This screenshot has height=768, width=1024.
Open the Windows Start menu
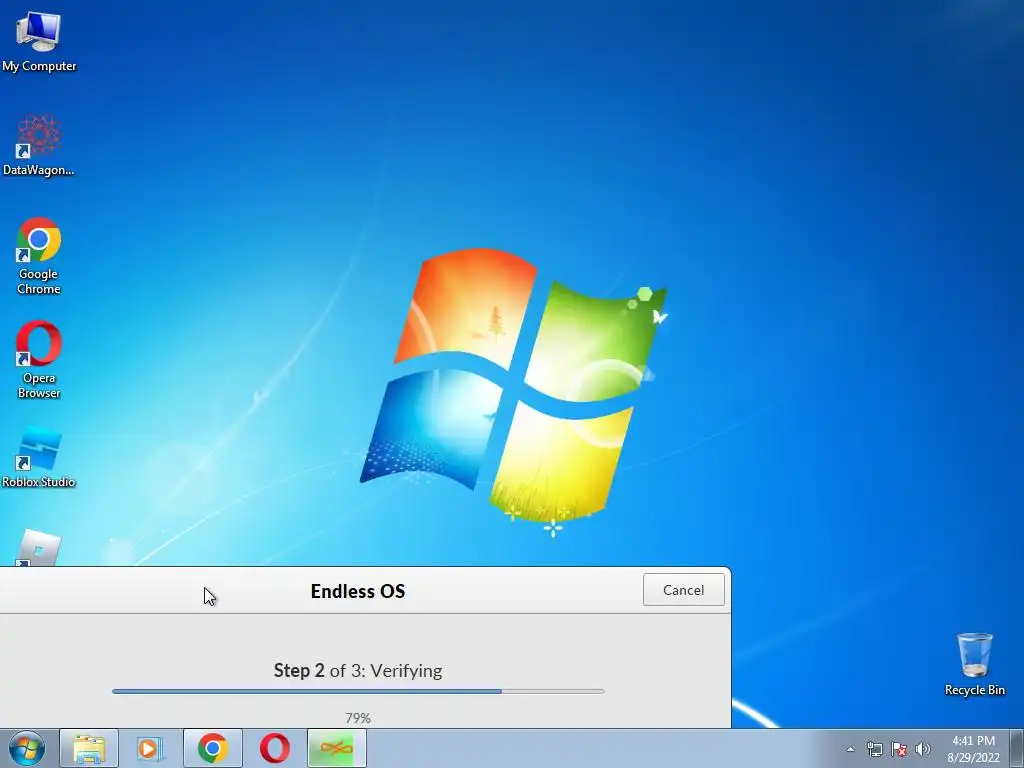(x=27, y=748)
